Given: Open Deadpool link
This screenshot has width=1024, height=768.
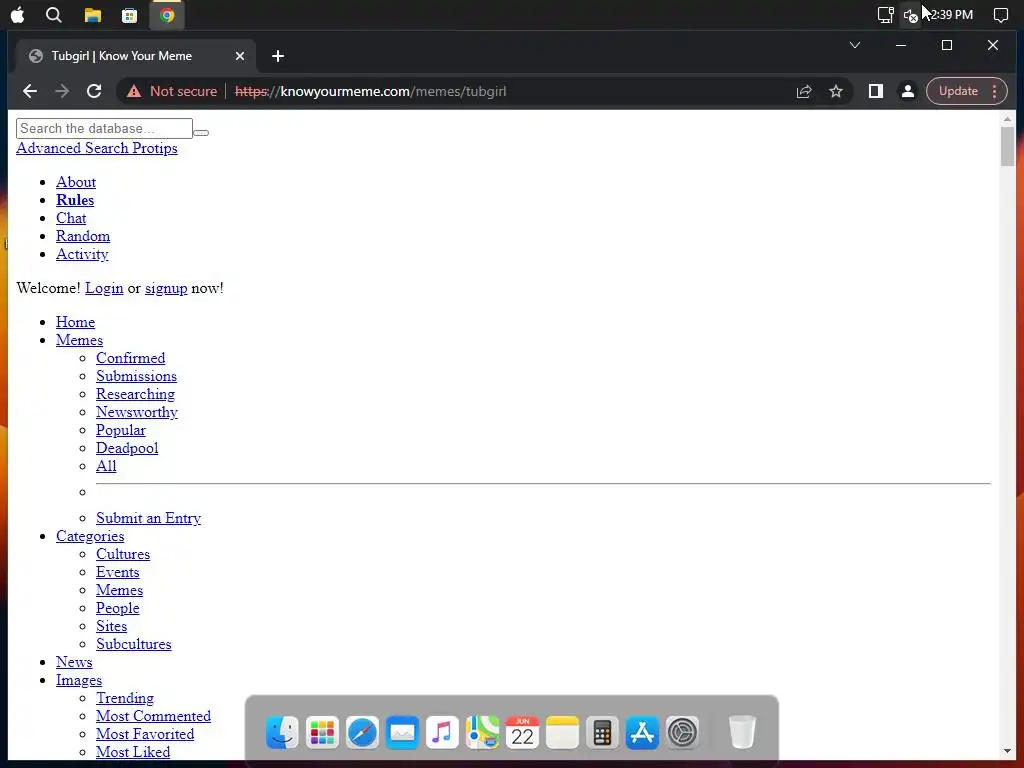Looking at the screenshot, I should 127,448.
